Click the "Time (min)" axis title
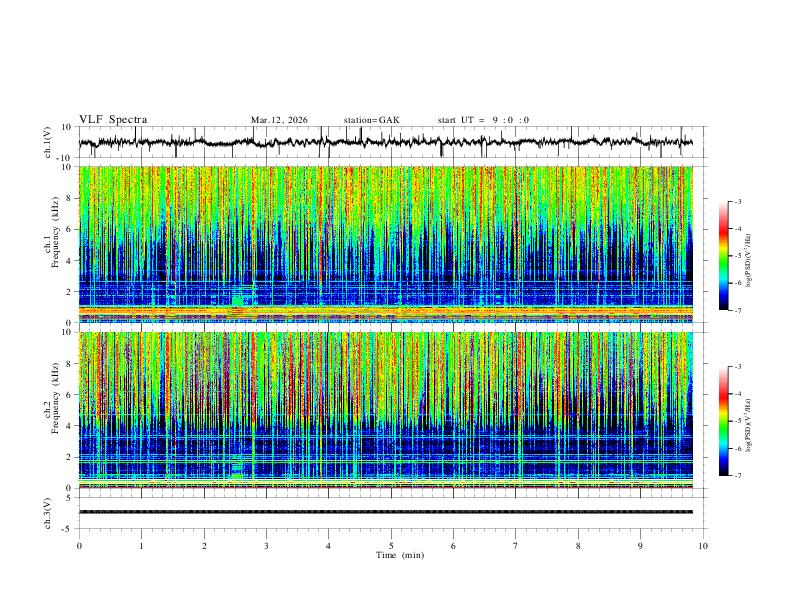 click(400, 555)
